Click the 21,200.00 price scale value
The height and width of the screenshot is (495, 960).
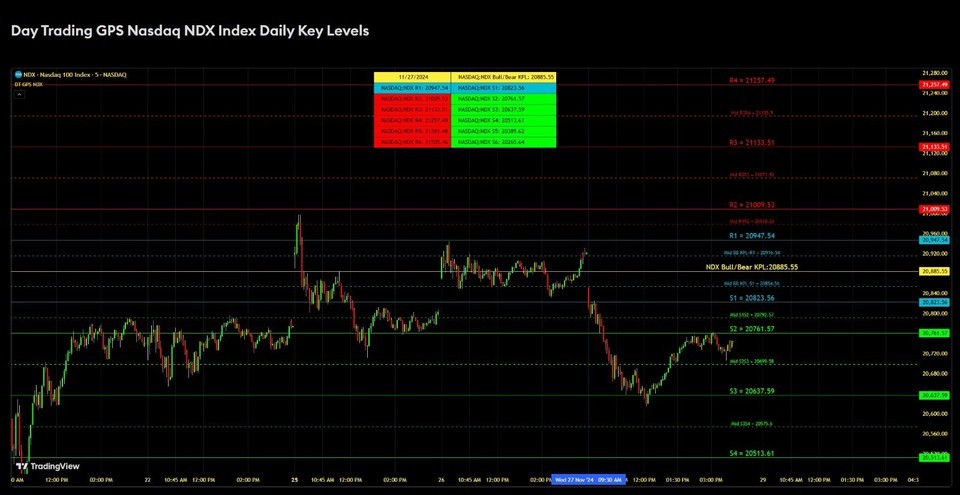click(934, 113)
